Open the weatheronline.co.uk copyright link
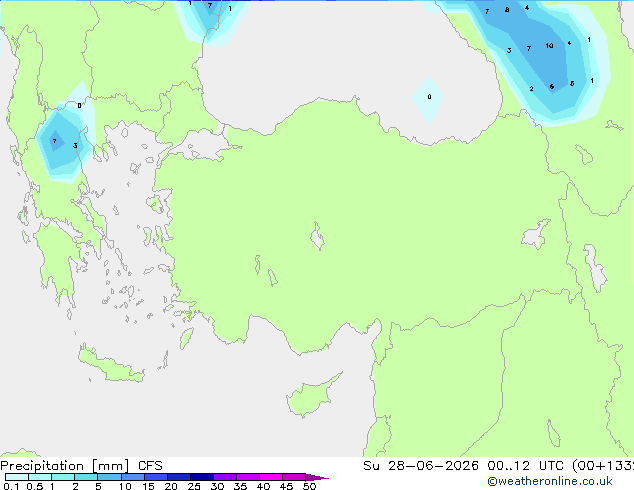The width and height of the screenshot is (634, 490). (550, 481)
